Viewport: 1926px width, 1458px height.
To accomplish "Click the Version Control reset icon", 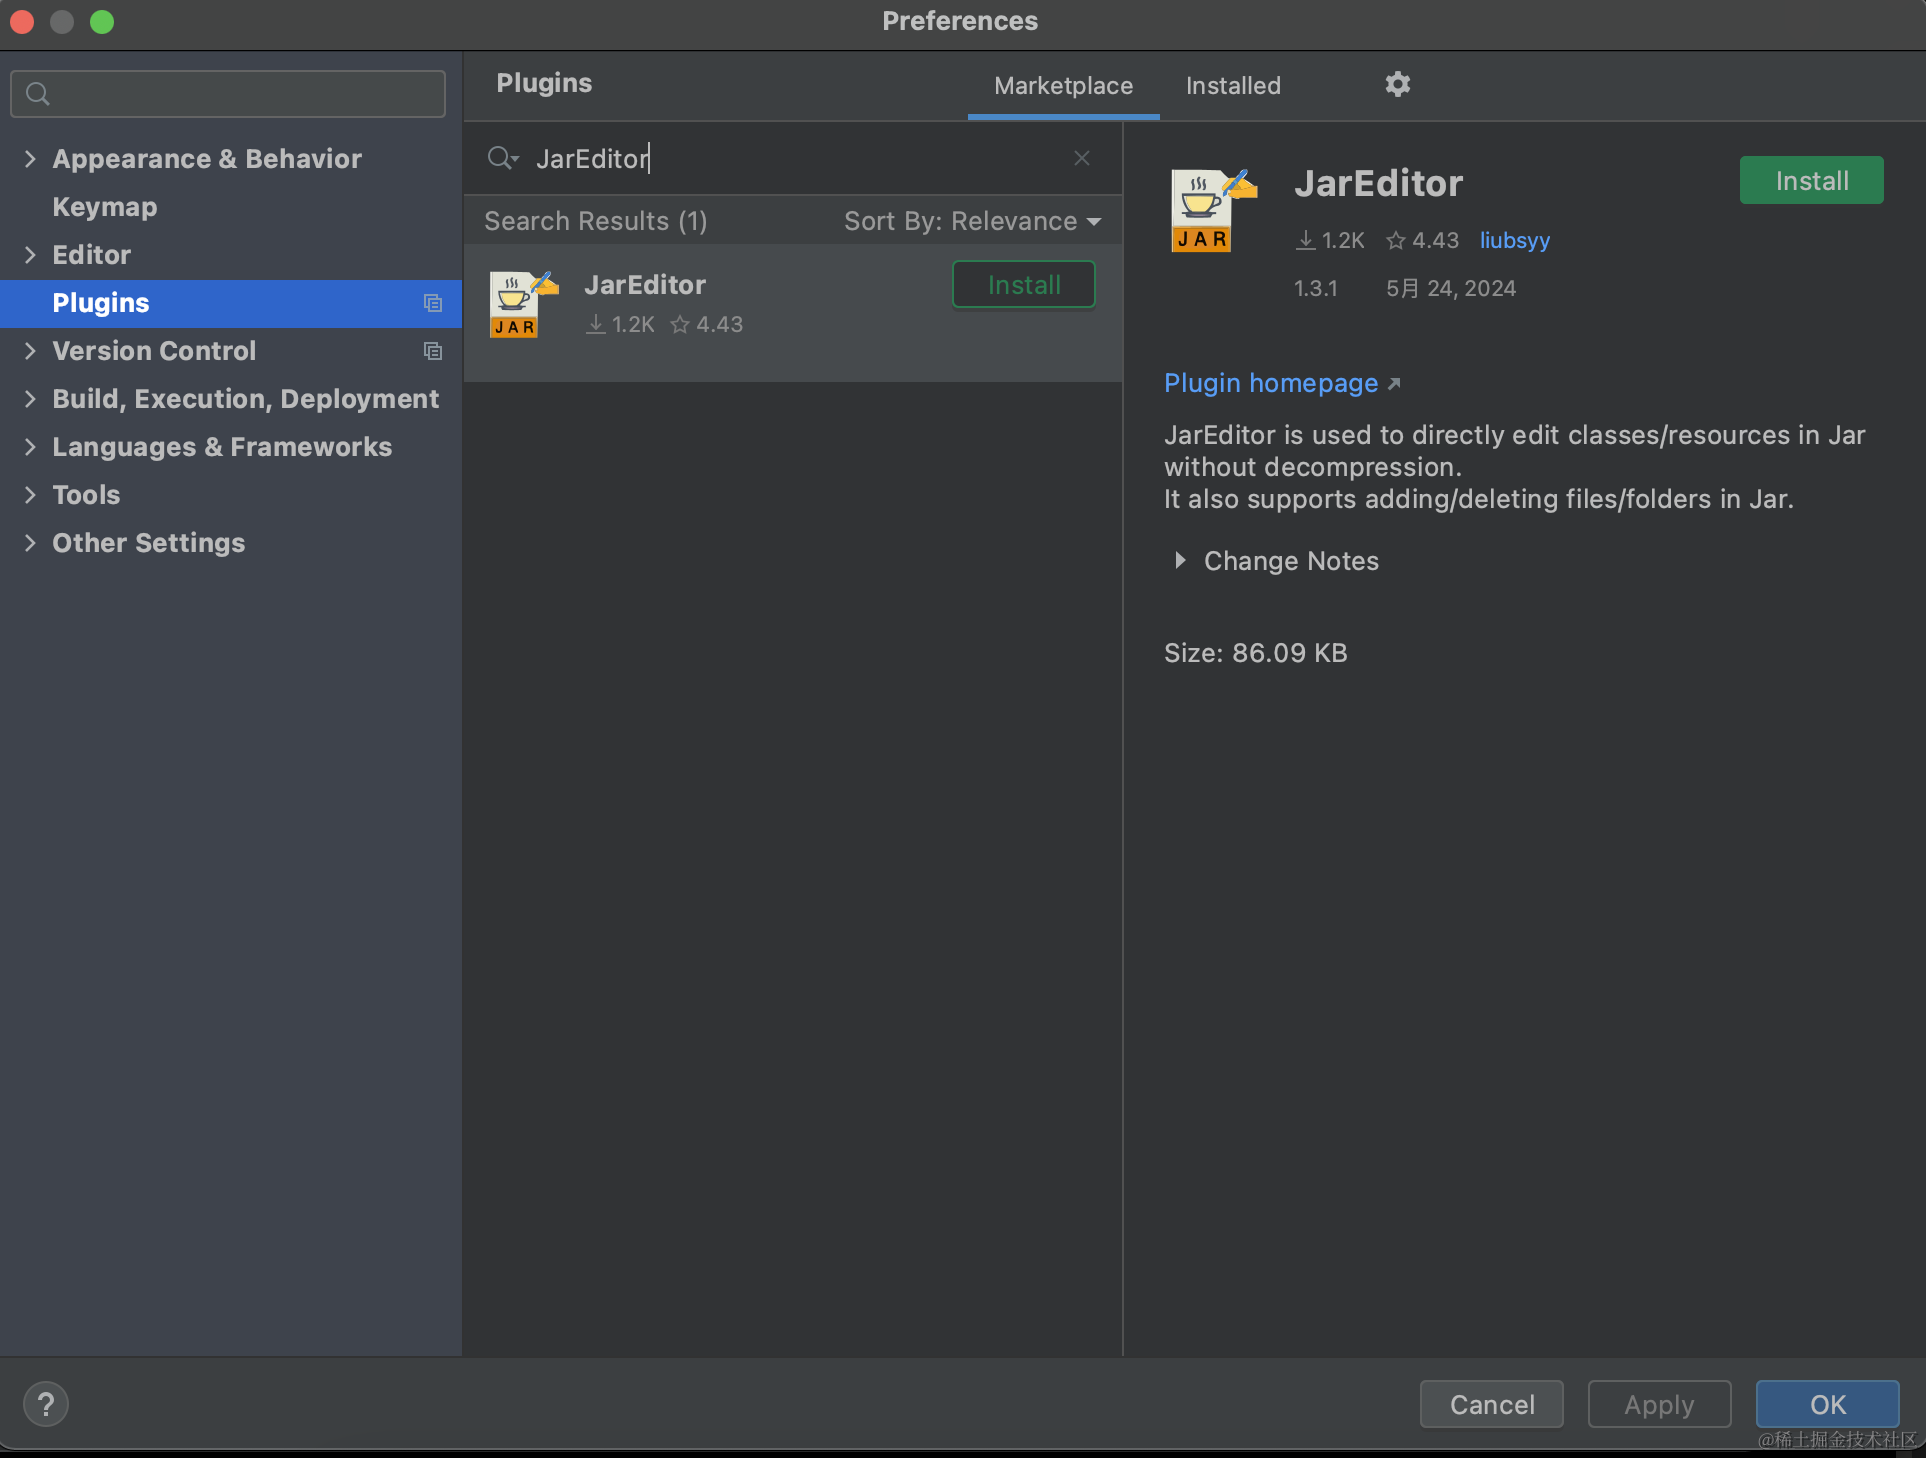I will coord(433,351).
